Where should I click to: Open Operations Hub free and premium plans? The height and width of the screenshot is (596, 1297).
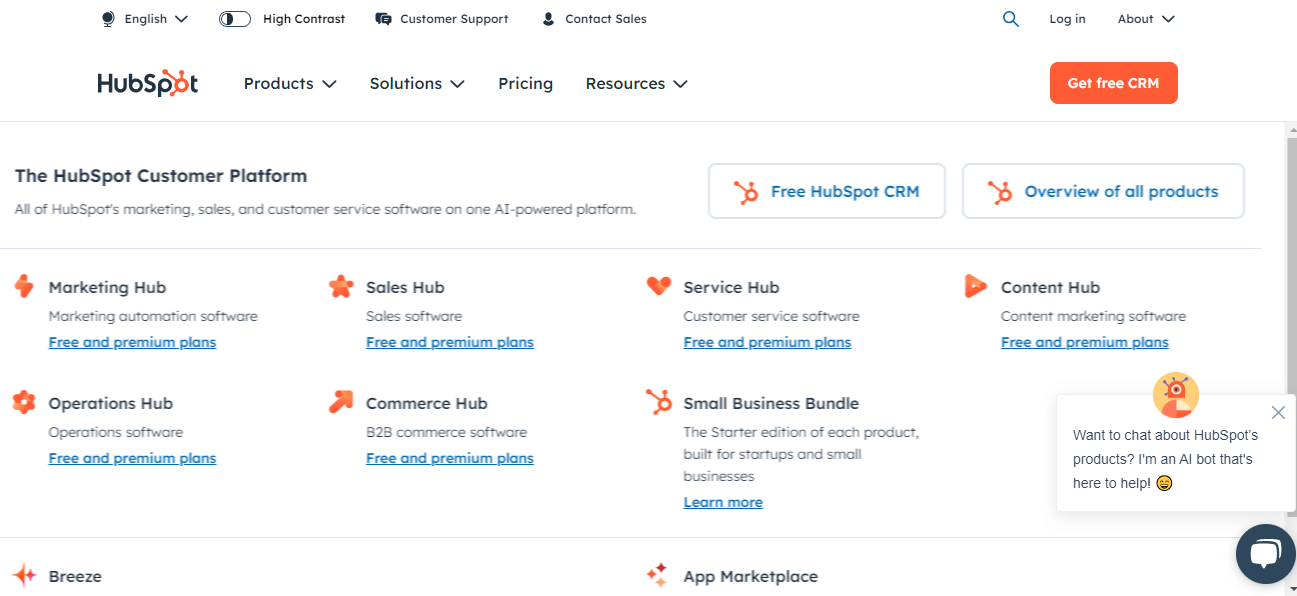pyautogui.click(x=132, y=458)
